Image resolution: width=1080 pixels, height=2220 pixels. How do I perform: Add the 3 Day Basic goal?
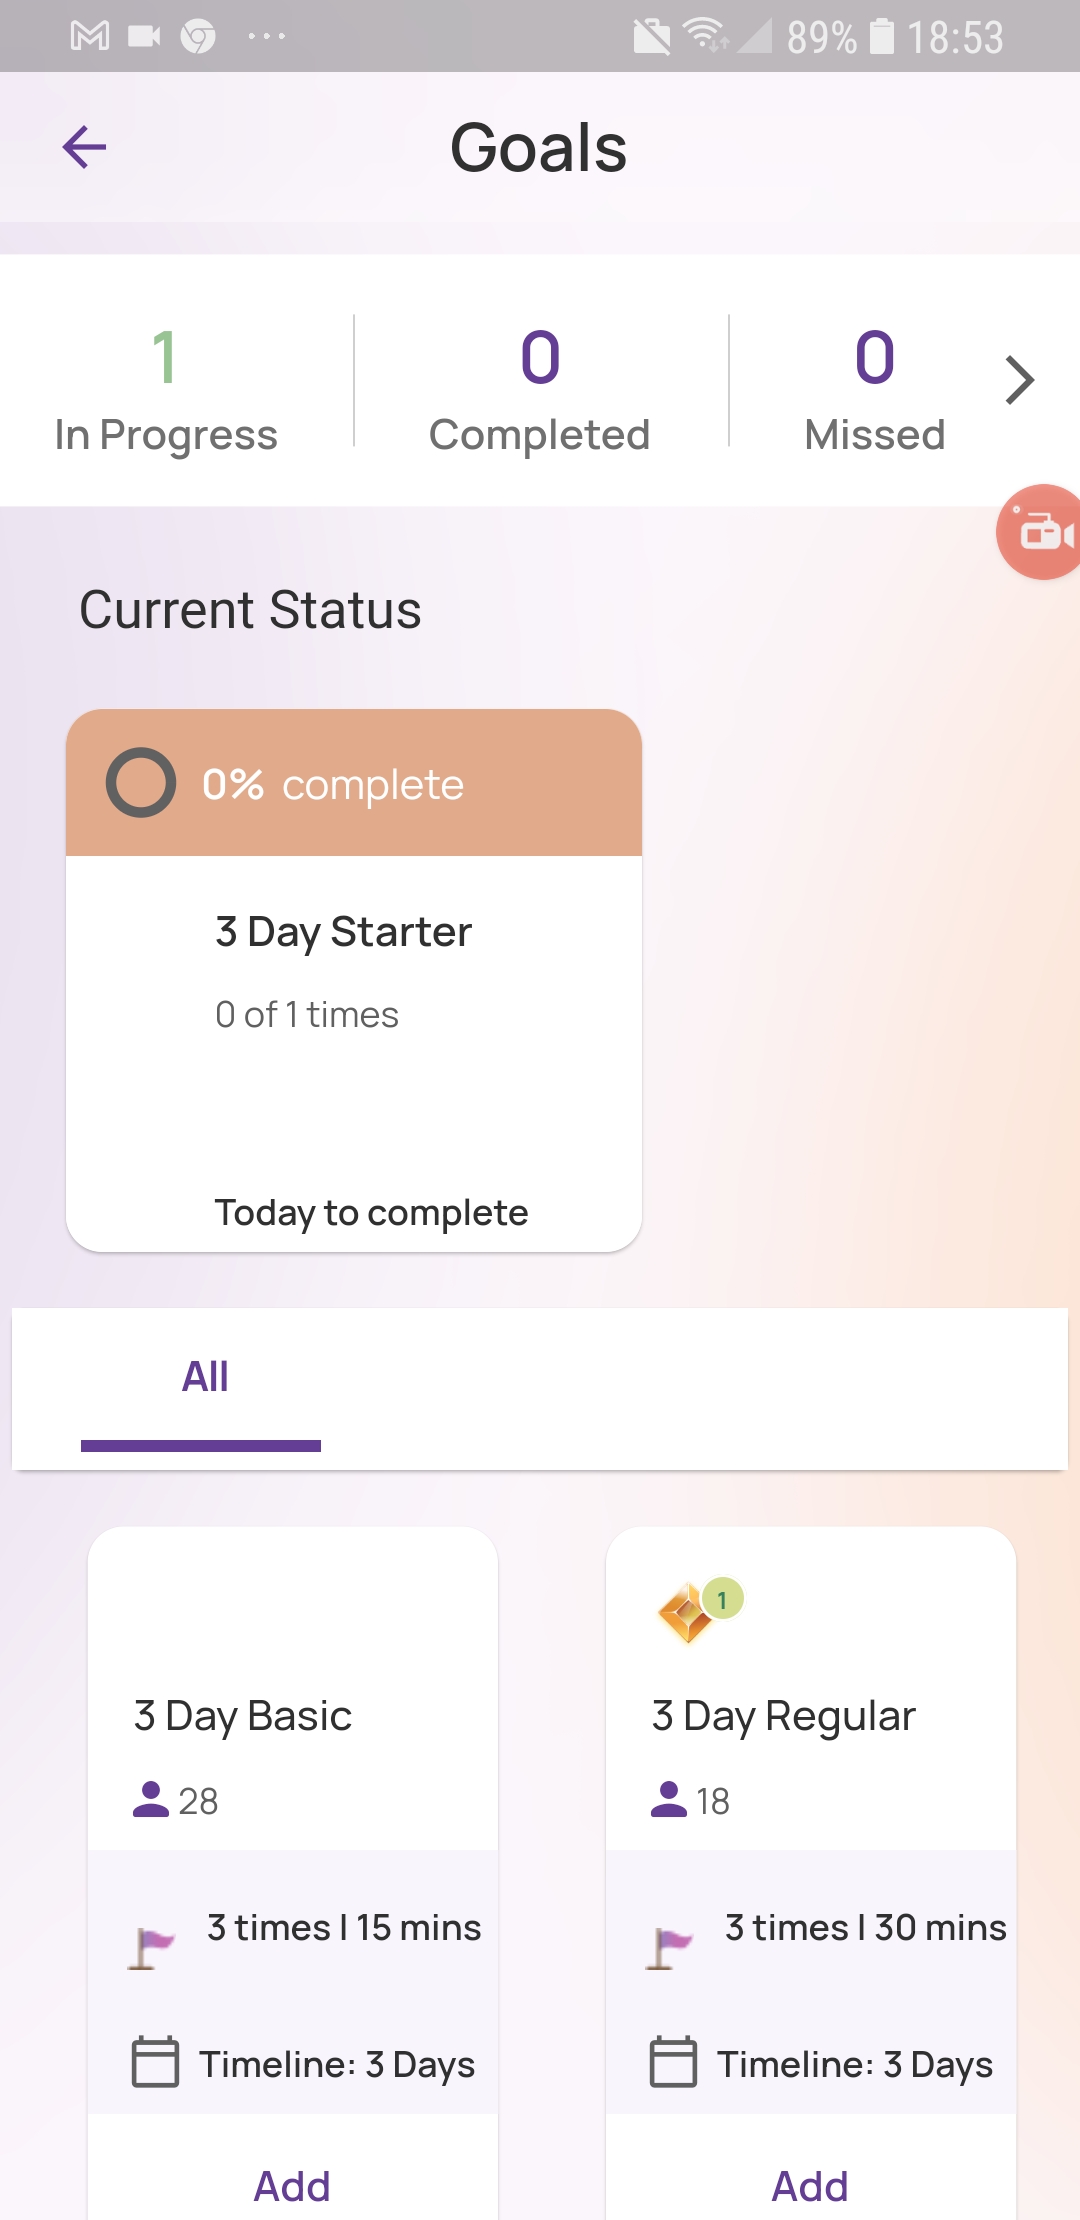pyautogui.click(x=292, y=2186)
